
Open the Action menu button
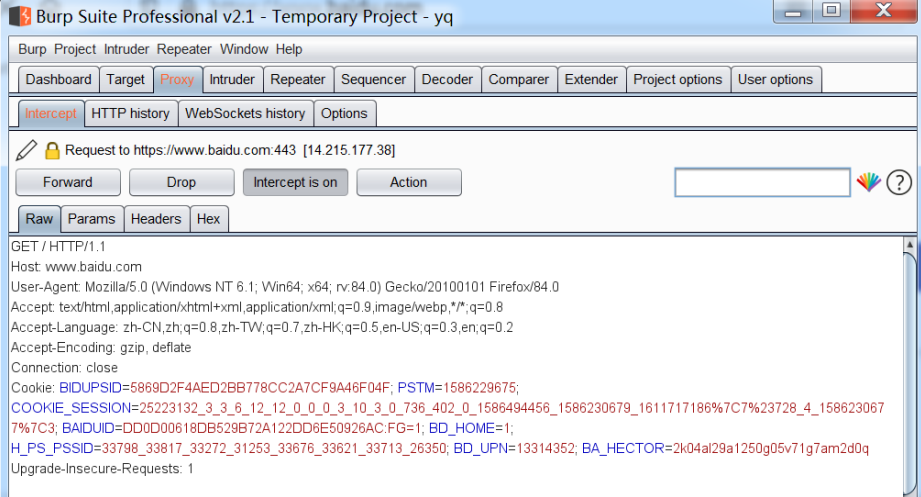point(409,182)
